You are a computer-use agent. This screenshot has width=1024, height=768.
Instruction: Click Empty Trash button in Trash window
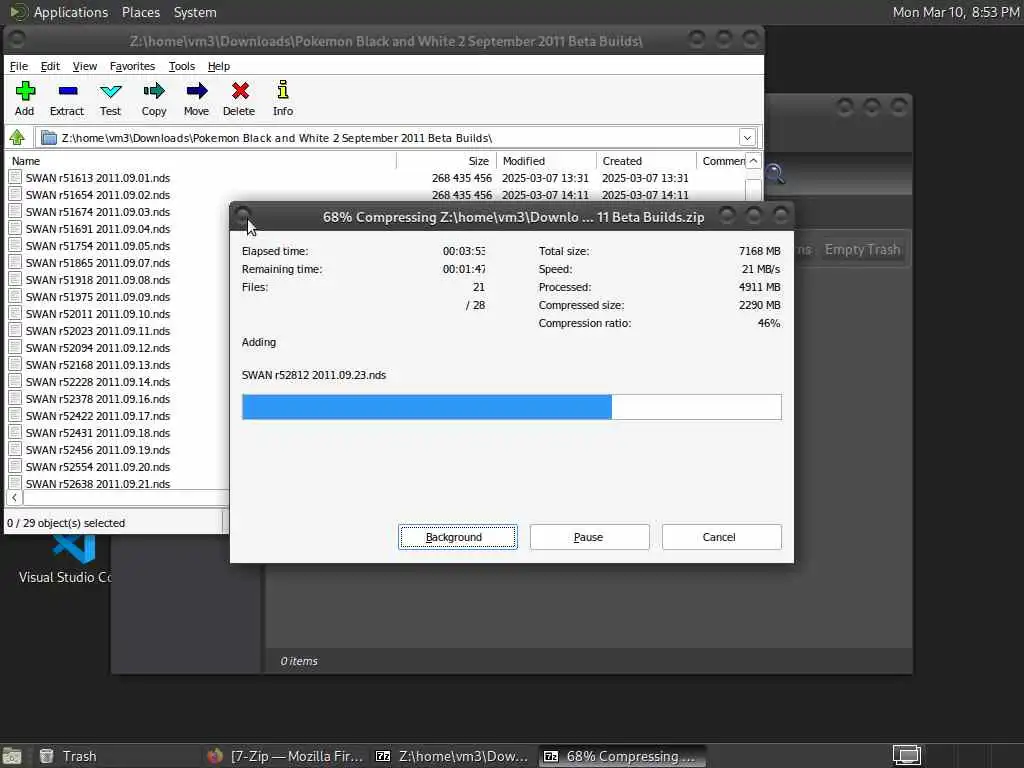[x=862, y=249]
